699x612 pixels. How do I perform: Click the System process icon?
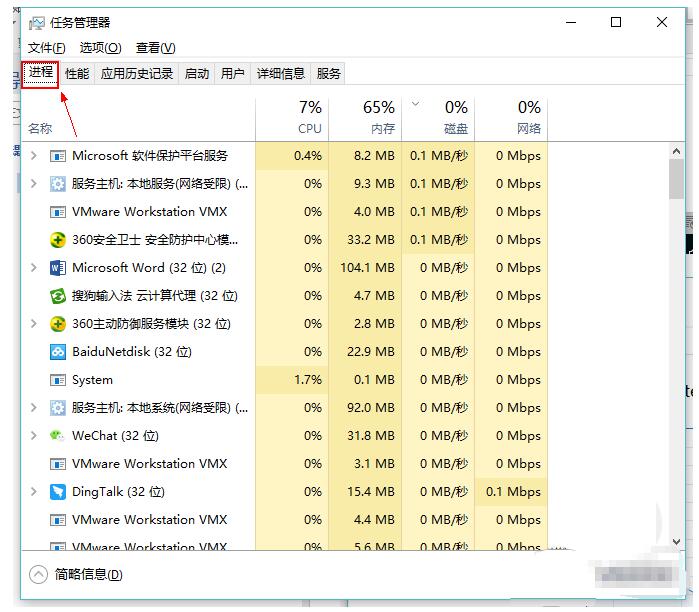click(58, 380)
